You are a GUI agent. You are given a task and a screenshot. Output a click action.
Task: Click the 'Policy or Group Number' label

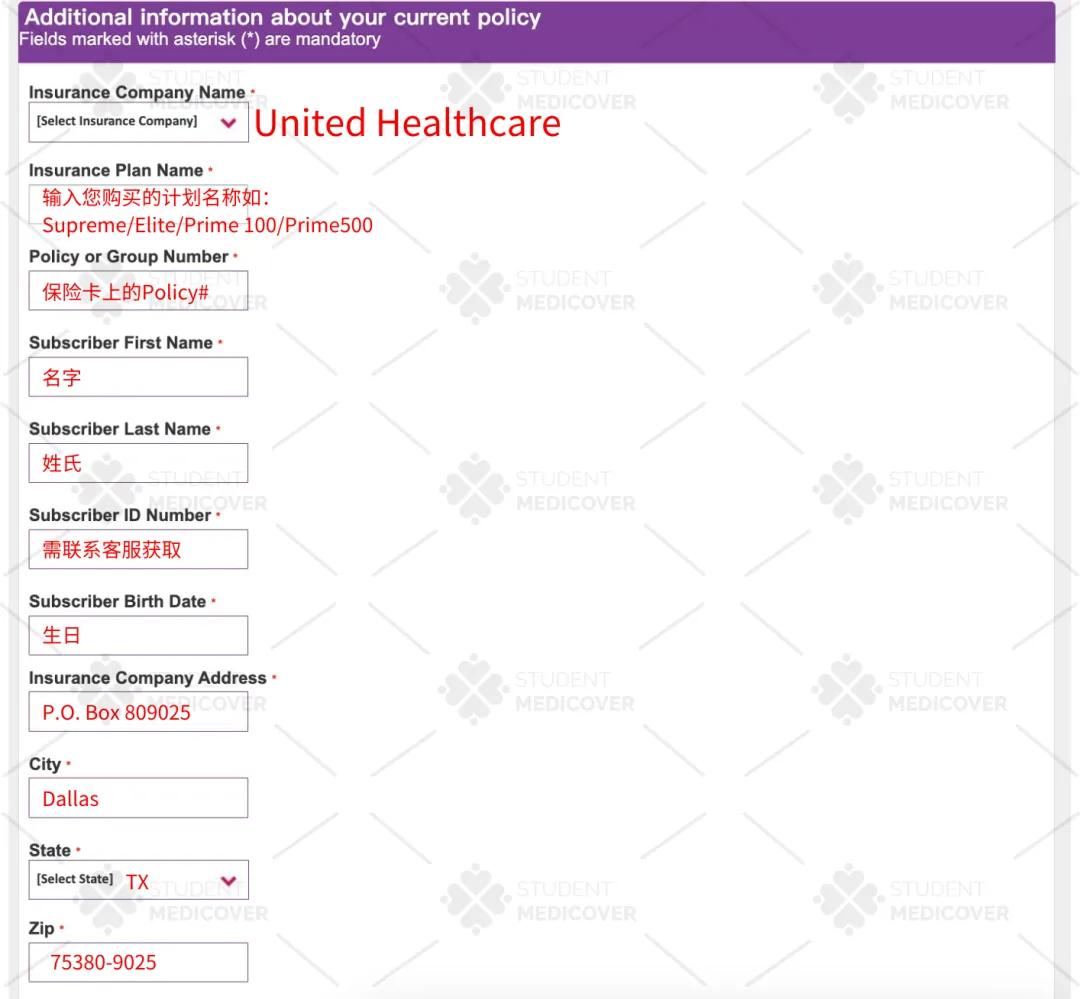click(129, 256)
